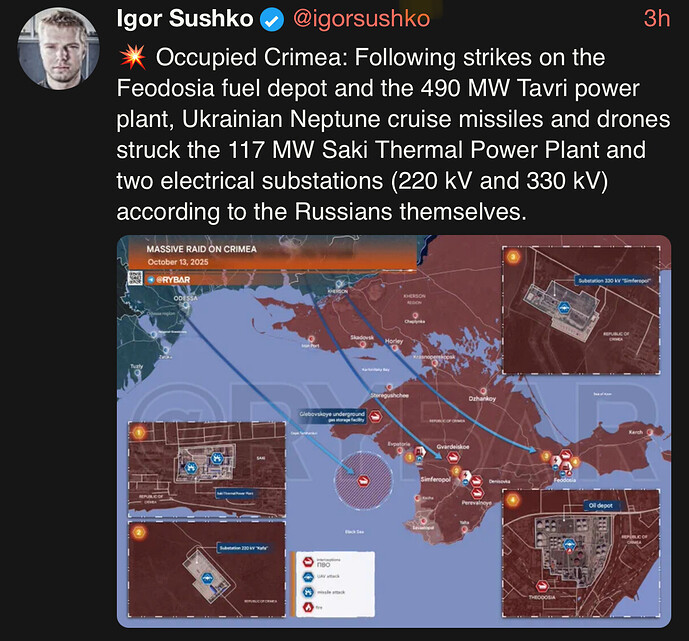Screen dimensions: 689x641
Task: Click the Igor Sushko display name
Action: click(186, 19)
